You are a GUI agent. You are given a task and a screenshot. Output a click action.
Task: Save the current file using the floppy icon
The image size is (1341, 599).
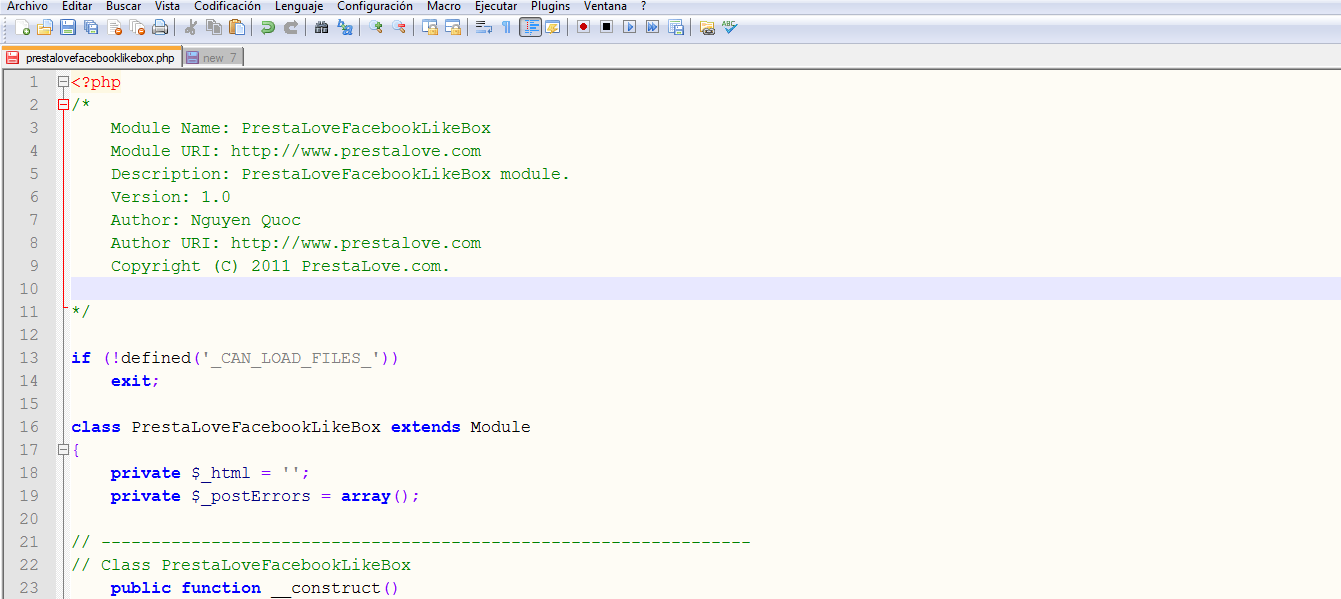point(68,27)
